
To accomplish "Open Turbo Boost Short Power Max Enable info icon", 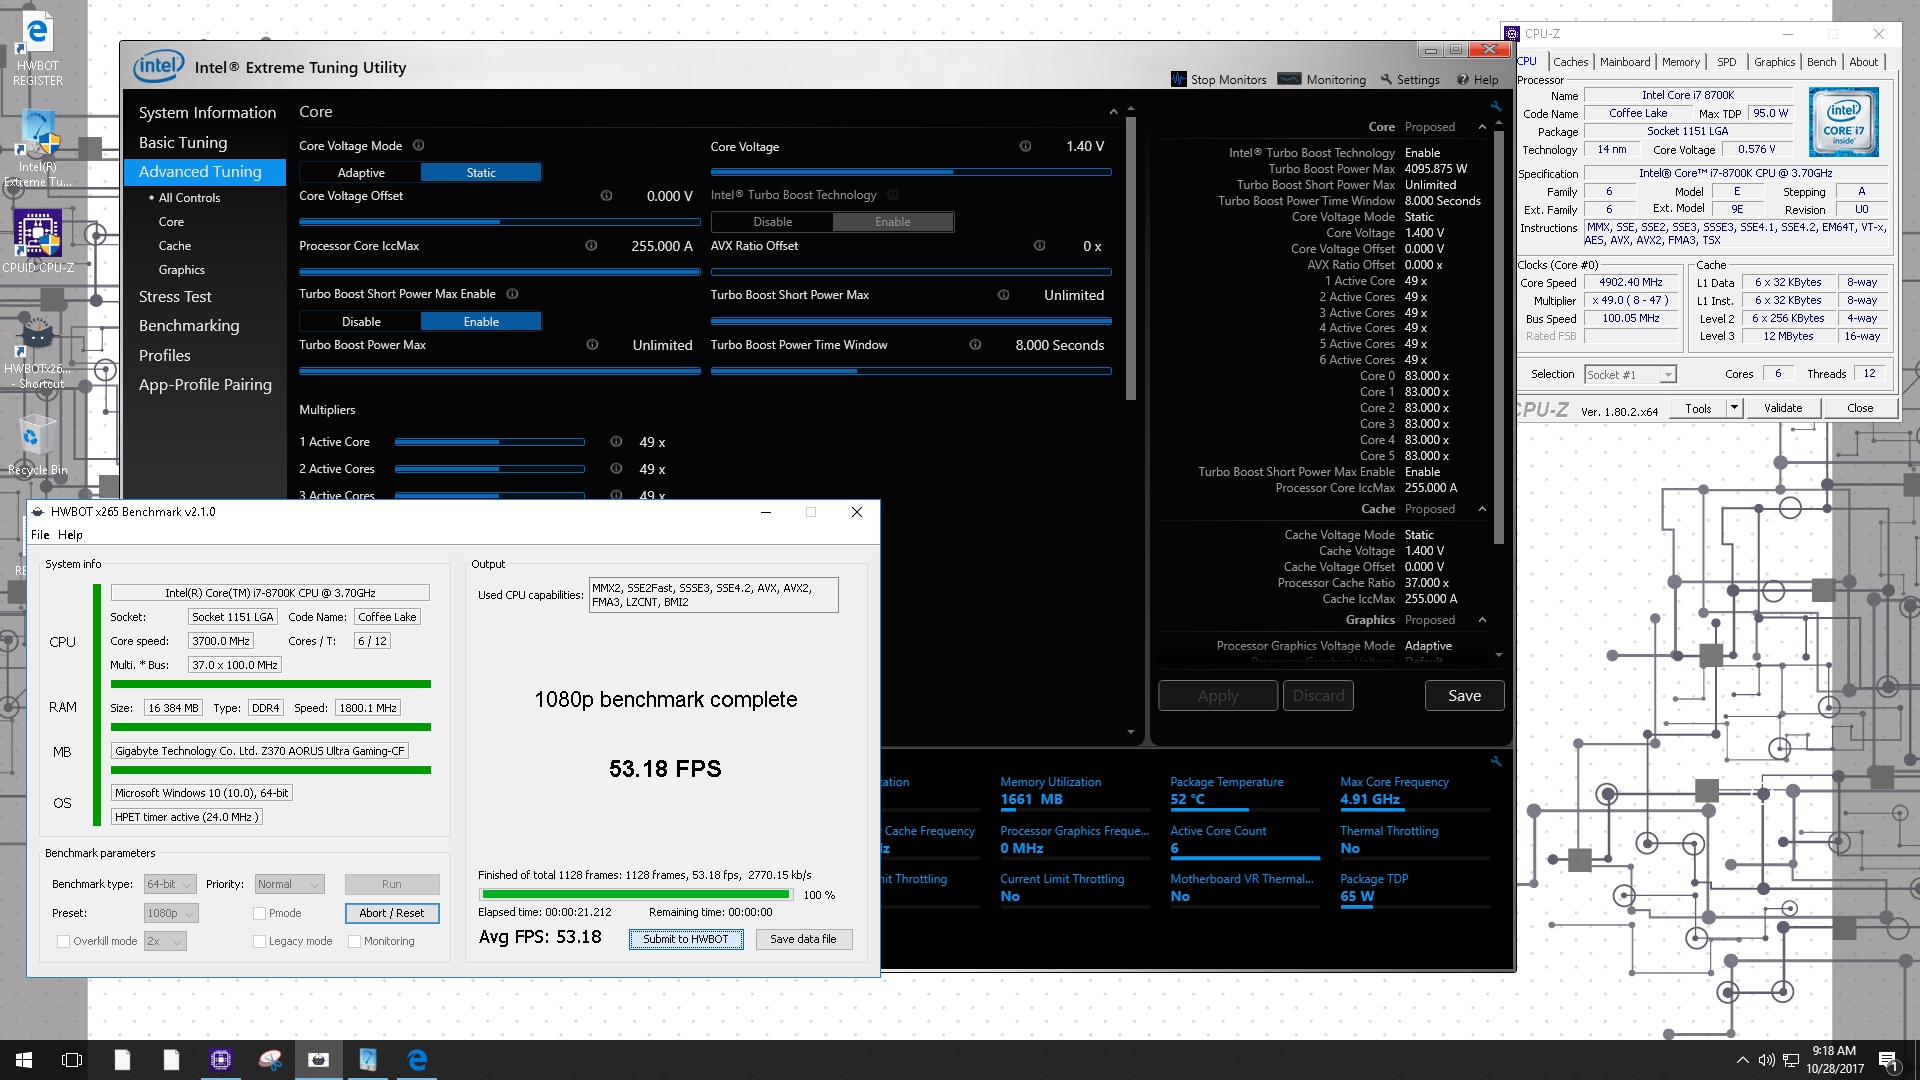I will click(512, 294).
